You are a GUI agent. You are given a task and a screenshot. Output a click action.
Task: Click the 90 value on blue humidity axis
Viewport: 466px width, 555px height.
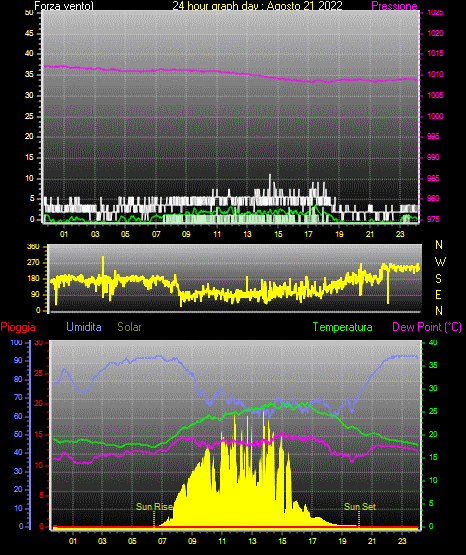pos(18,360)
